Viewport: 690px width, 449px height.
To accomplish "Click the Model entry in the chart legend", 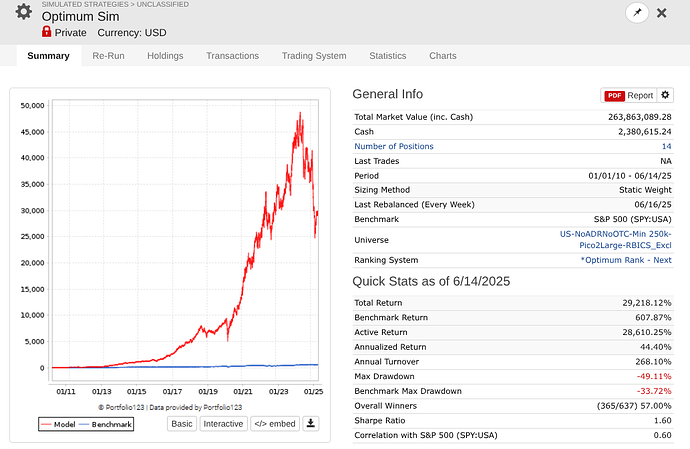I will [x=59, y=424].
